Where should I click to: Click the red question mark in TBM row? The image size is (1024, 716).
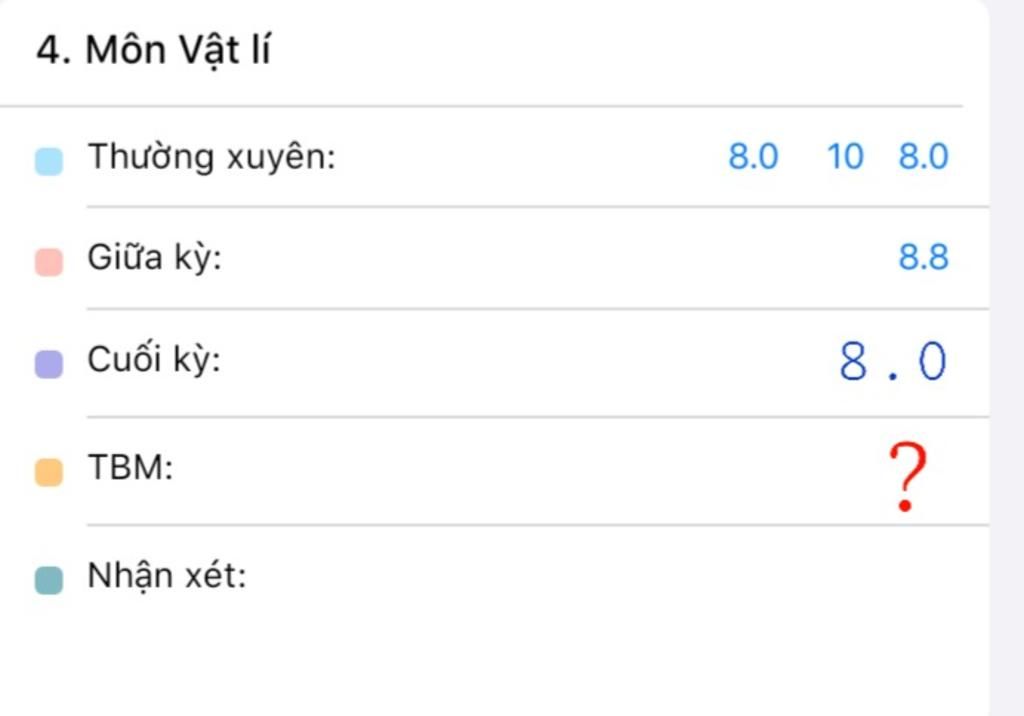click(907, 476)
